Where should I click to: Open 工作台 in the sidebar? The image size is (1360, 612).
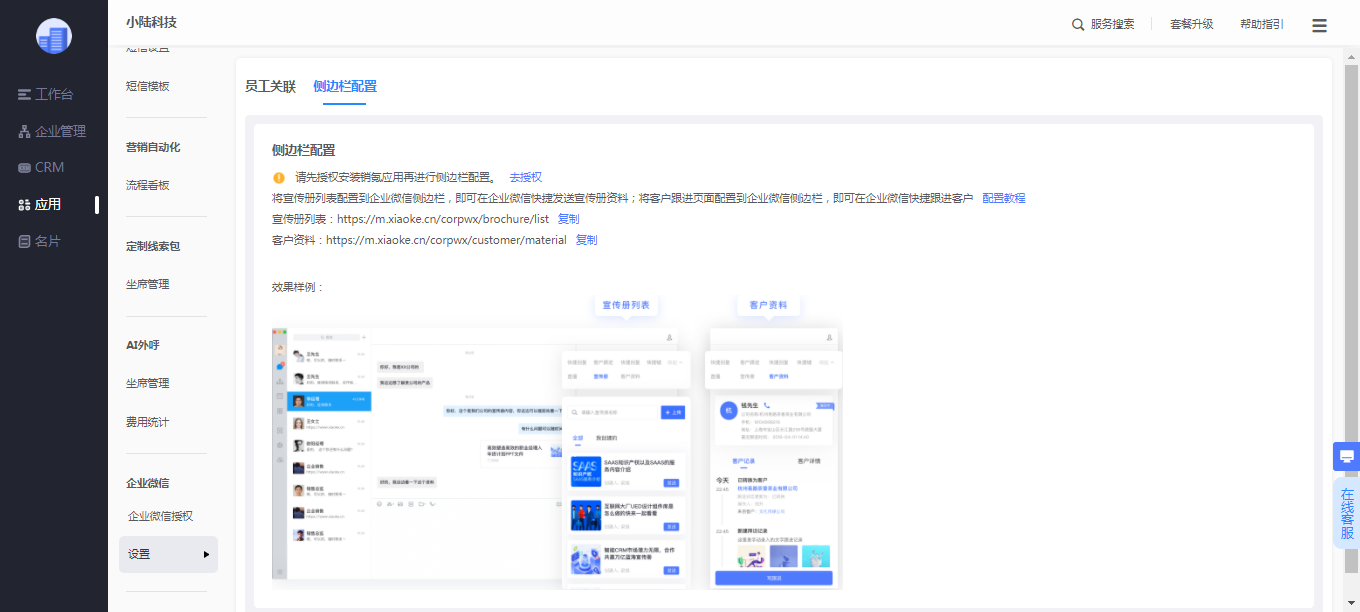(54, 94)
